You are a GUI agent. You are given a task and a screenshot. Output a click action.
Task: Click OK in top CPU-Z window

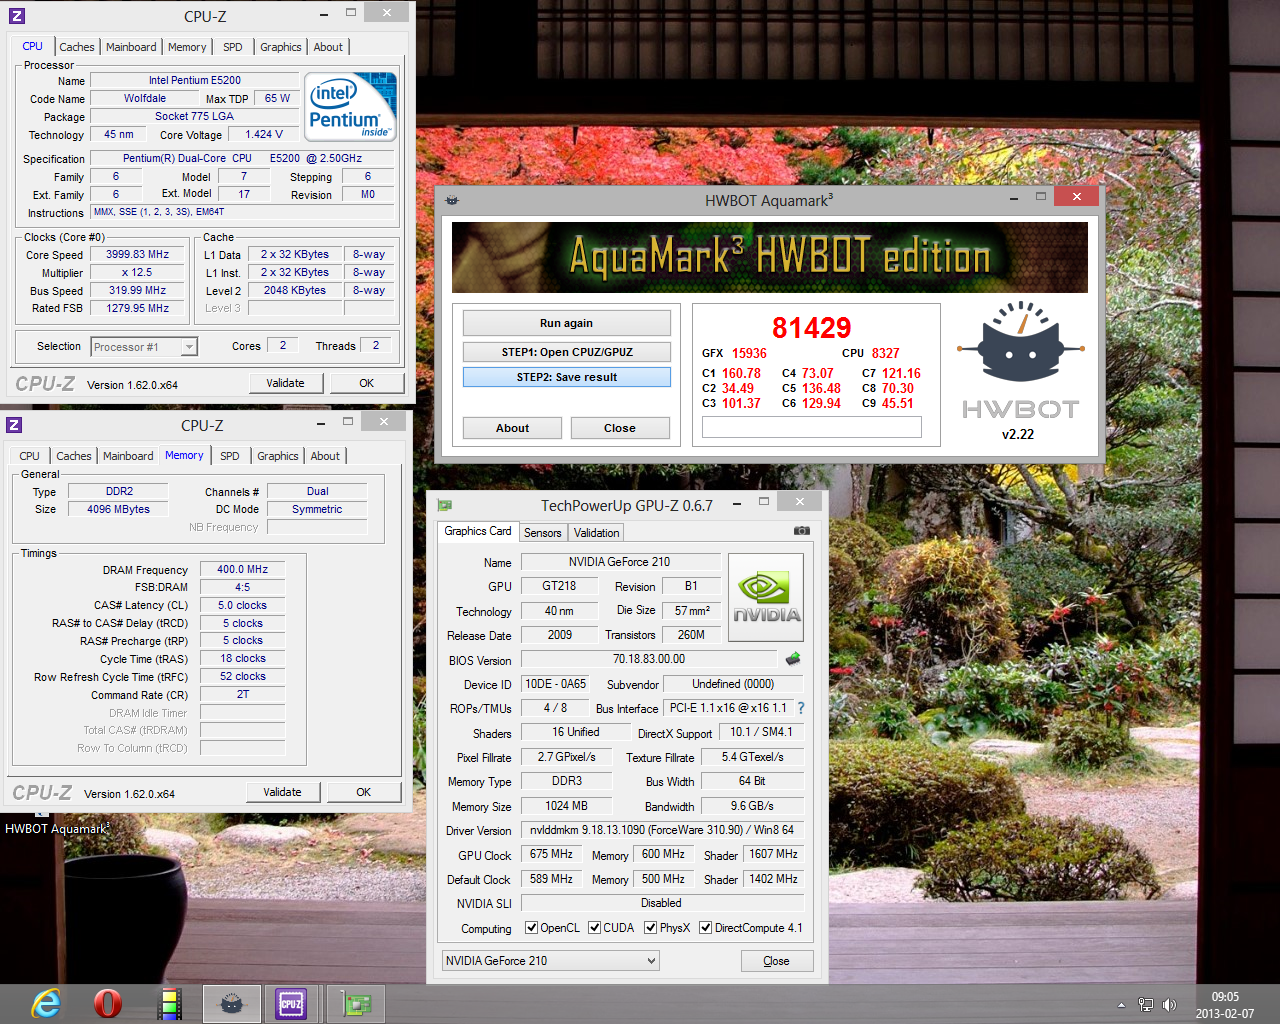pyautogui.click(x=367, y=383)
